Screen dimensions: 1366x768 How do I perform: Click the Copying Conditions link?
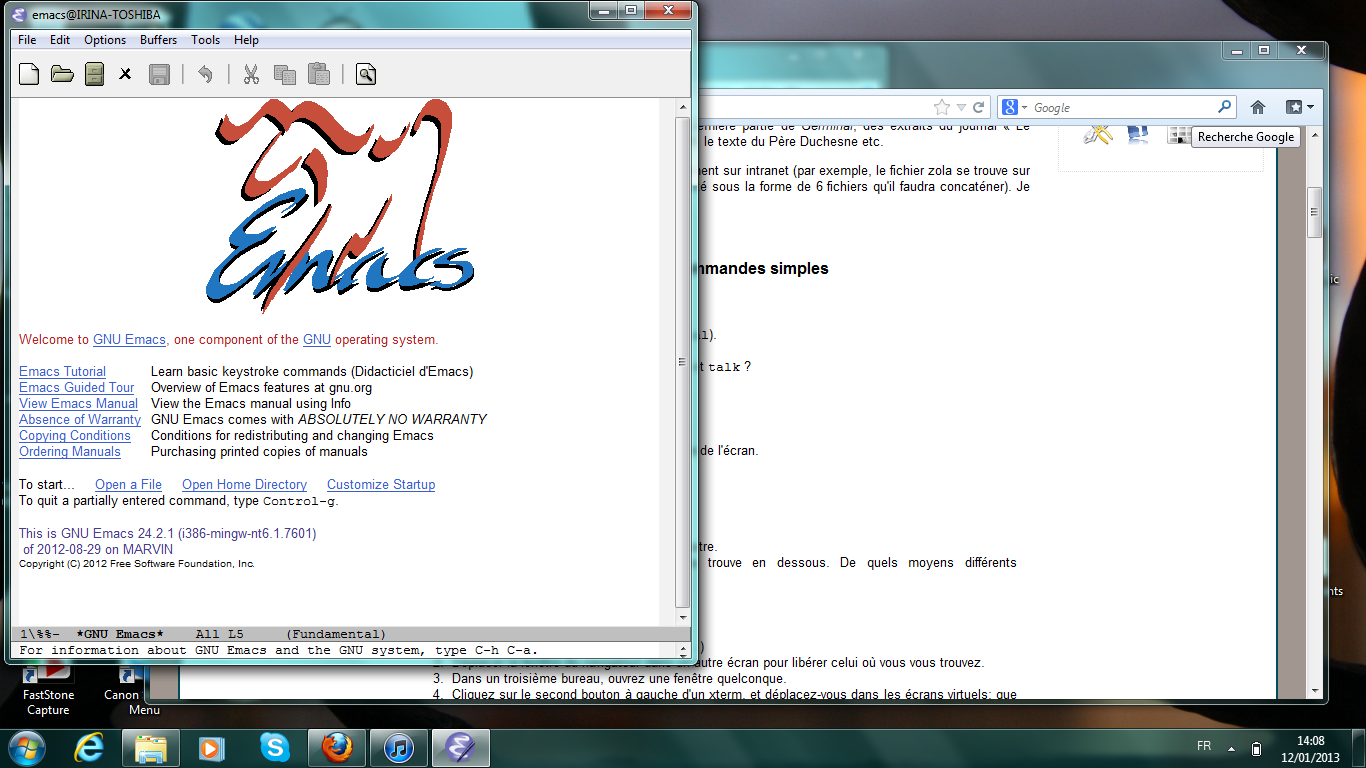pos(75,435)
